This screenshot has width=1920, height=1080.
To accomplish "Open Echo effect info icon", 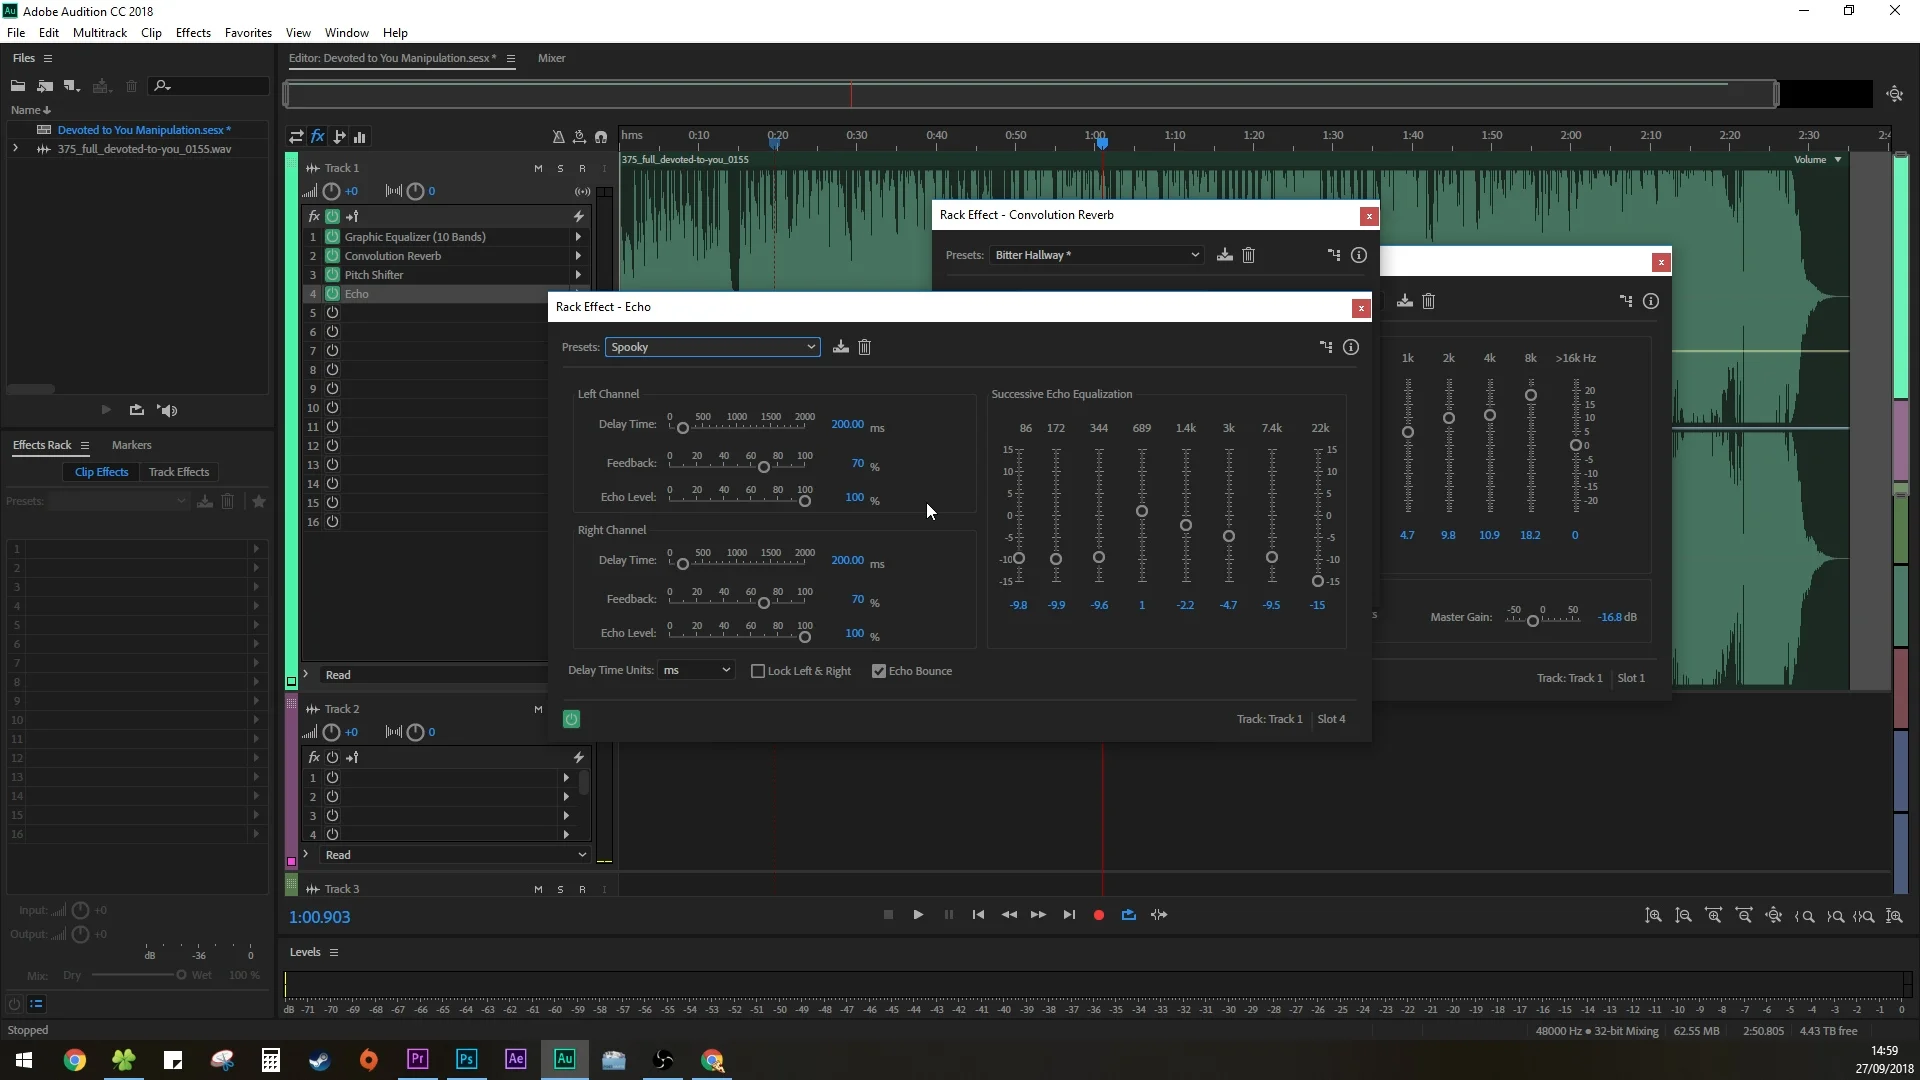I will tap(1351, 347).
